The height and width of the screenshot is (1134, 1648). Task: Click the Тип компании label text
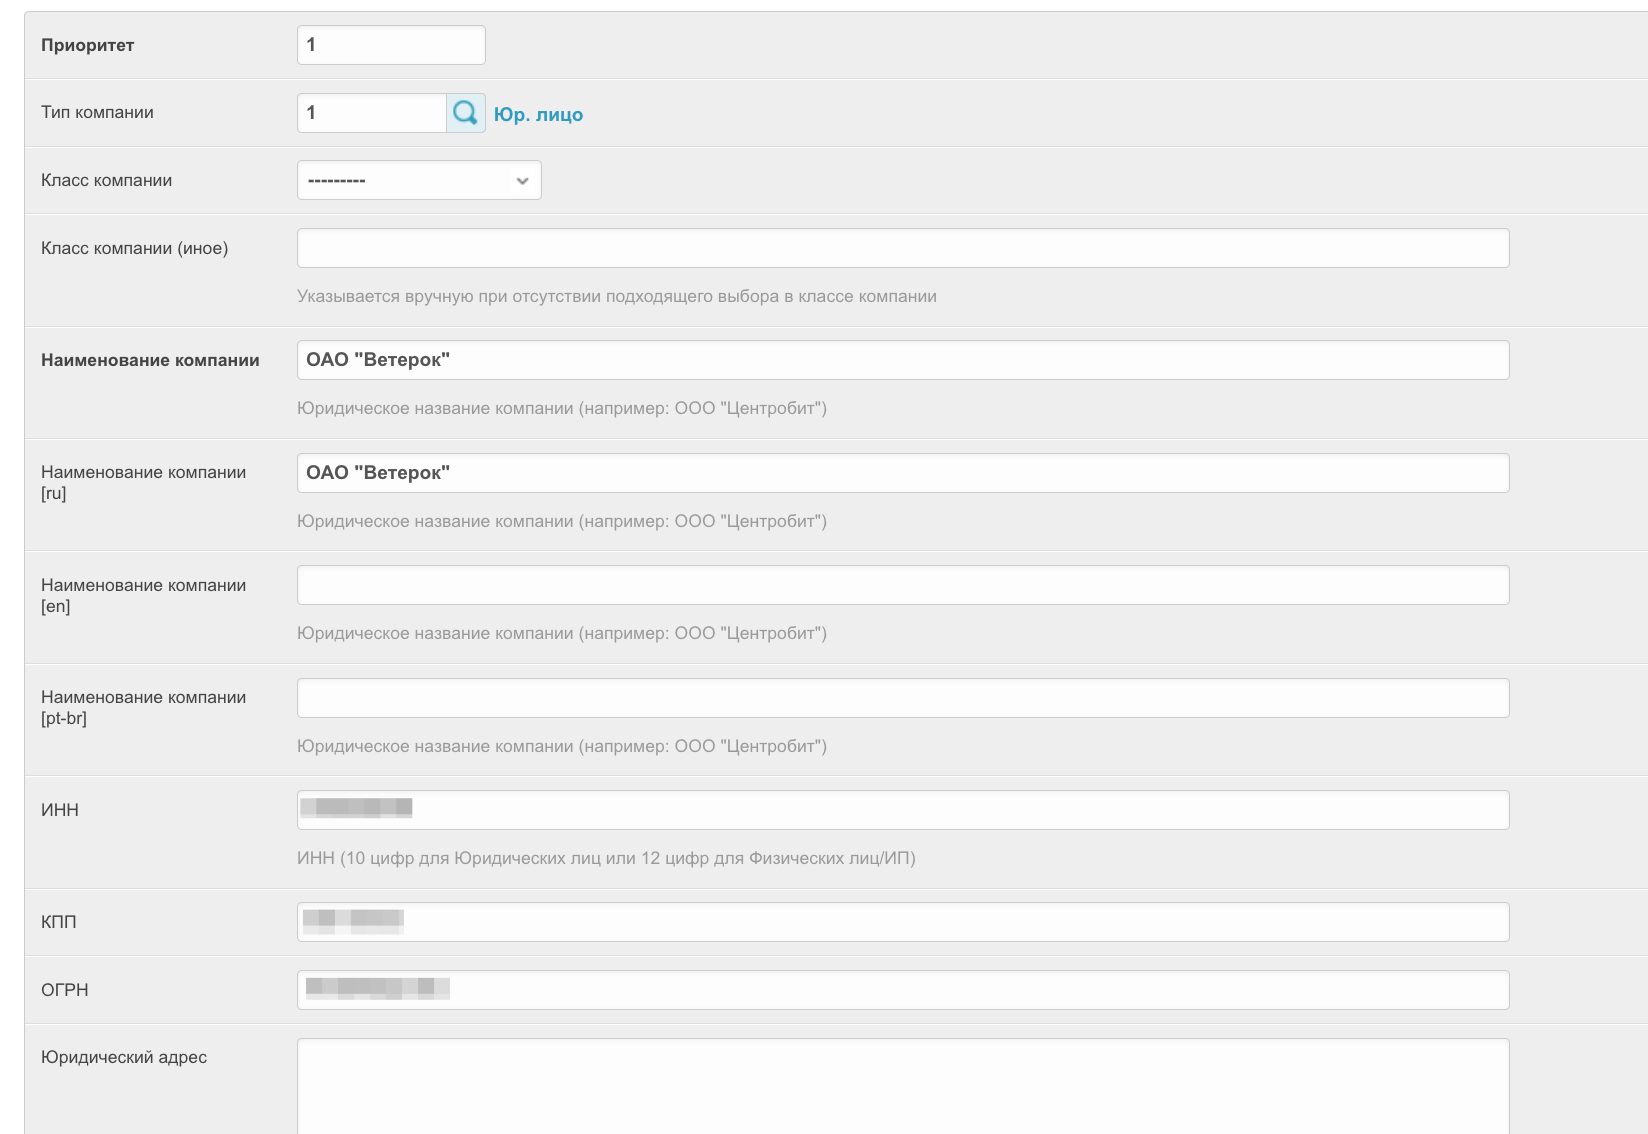tap(97, 112)
